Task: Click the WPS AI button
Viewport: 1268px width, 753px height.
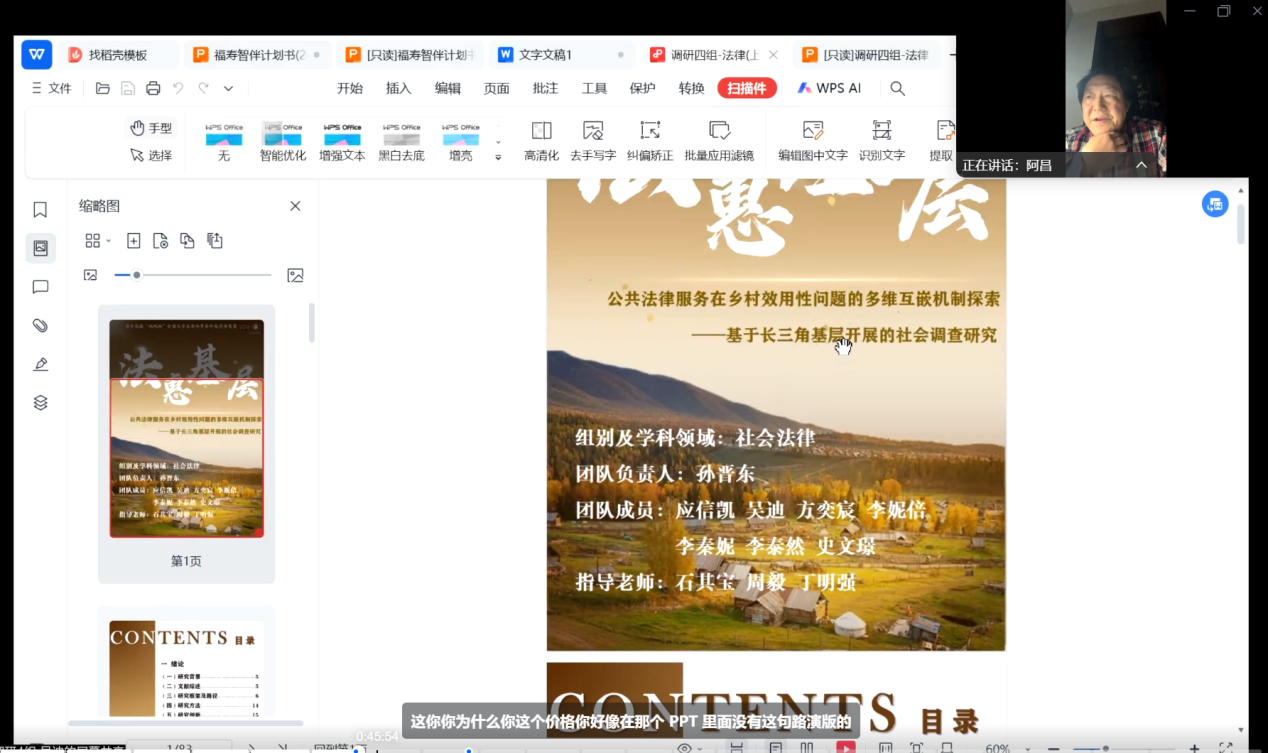Action: point(829,88)
